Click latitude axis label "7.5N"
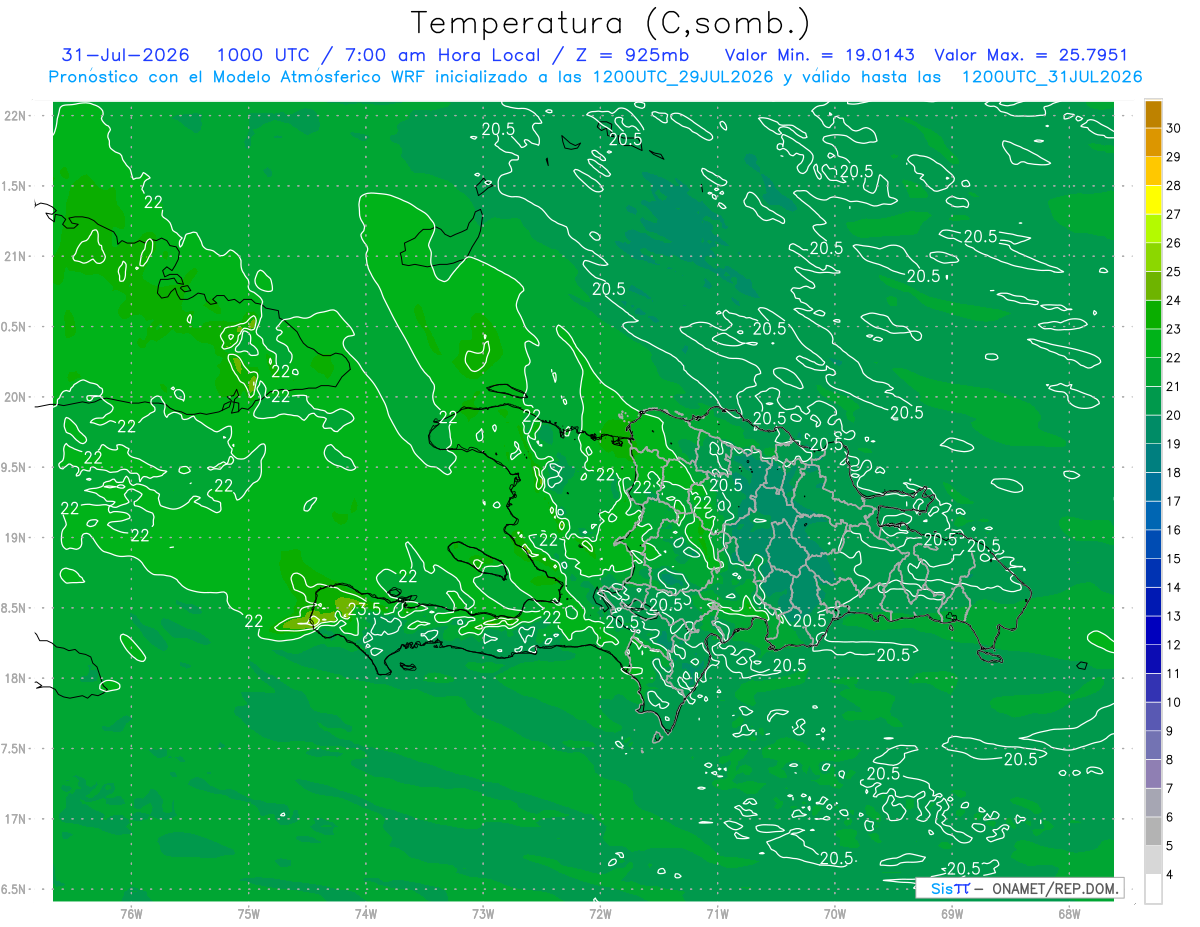Screen dimensions: 1200x927 click(14, 749)
